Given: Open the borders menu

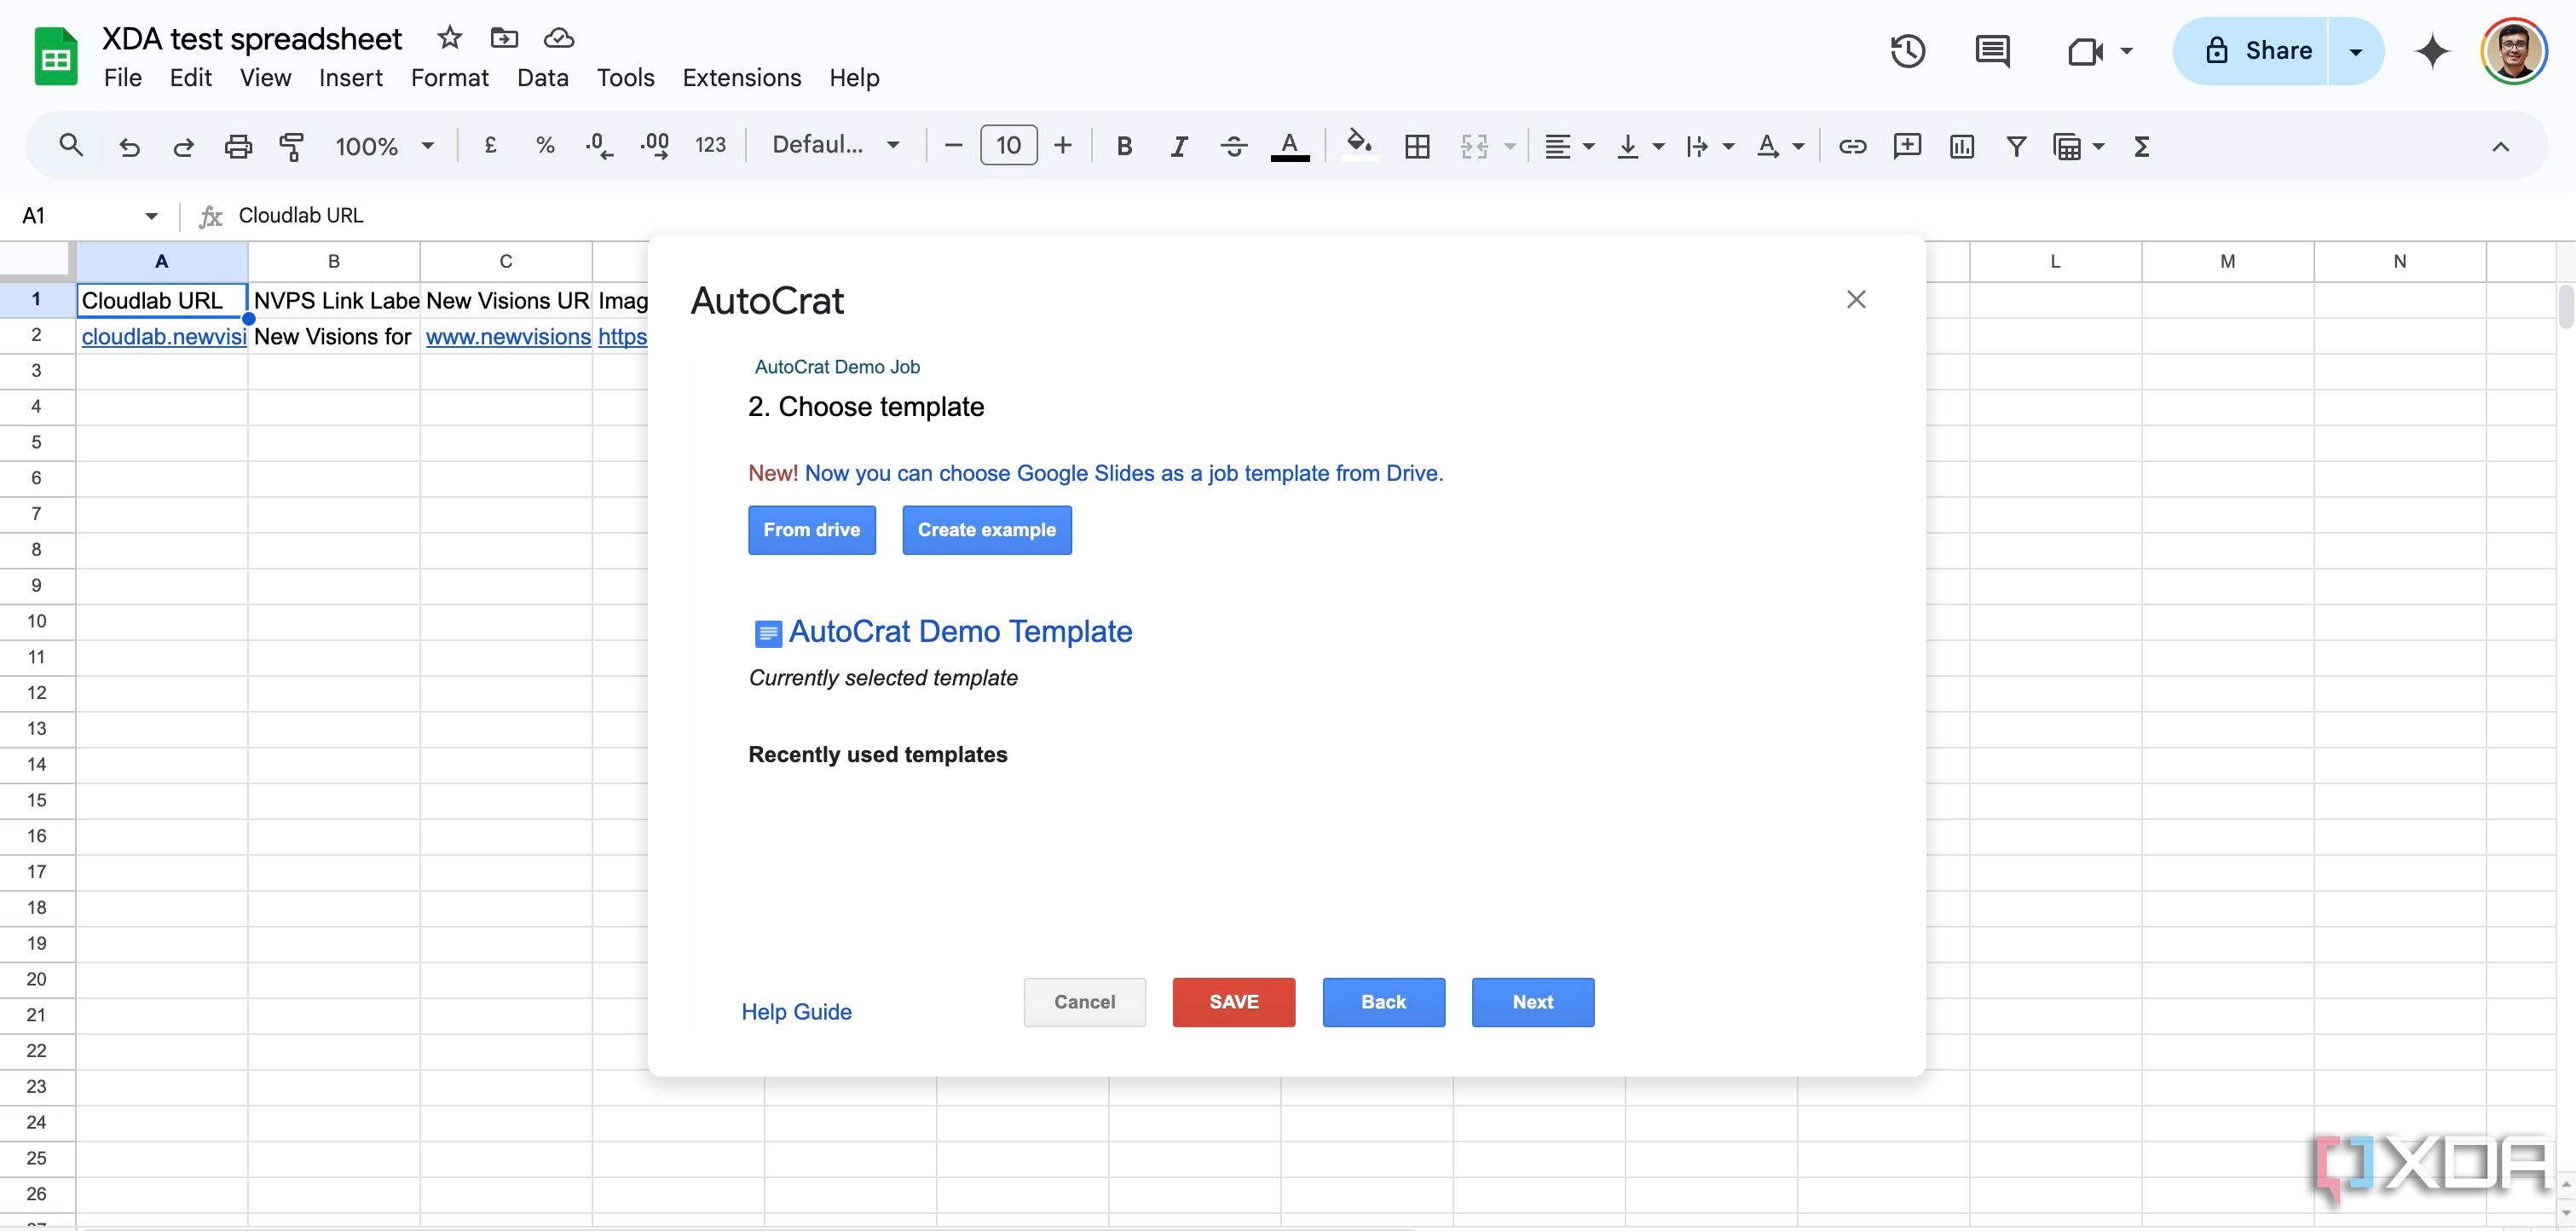Looking at the screenshot, I should pyautogui.click(x=1417, y=147).
